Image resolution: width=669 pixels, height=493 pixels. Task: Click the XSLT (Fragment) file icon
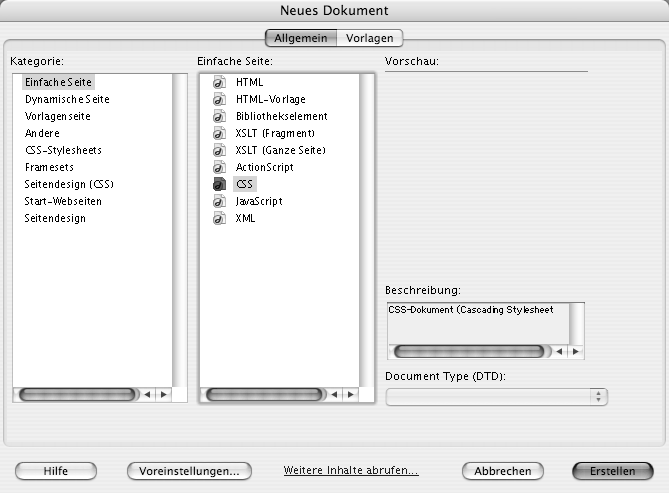219,133
